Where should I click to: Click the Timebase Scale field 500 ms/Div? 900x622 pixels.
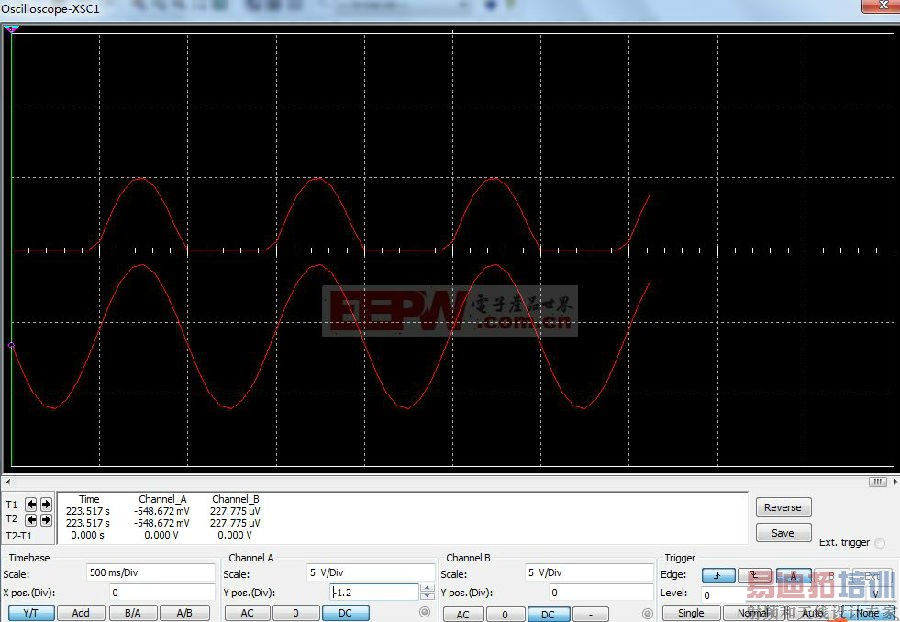tap(151, 573)
